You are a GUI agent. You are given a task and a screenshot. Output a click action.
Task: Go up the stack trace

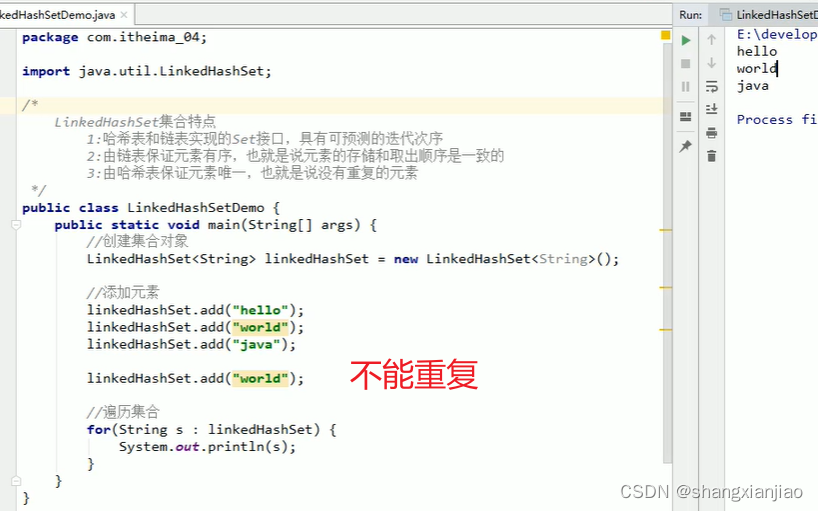click(712, 40)
